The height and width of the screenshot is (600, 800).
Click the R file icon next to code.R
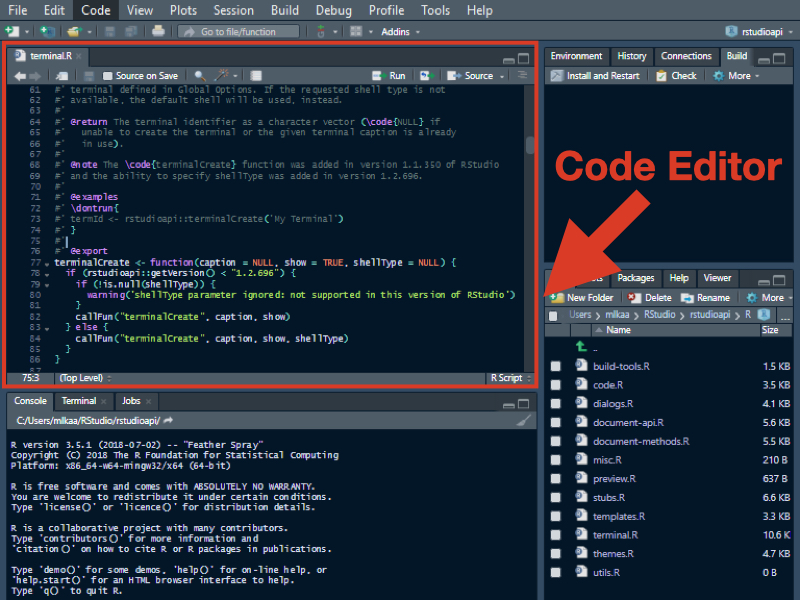pos(581,384)
